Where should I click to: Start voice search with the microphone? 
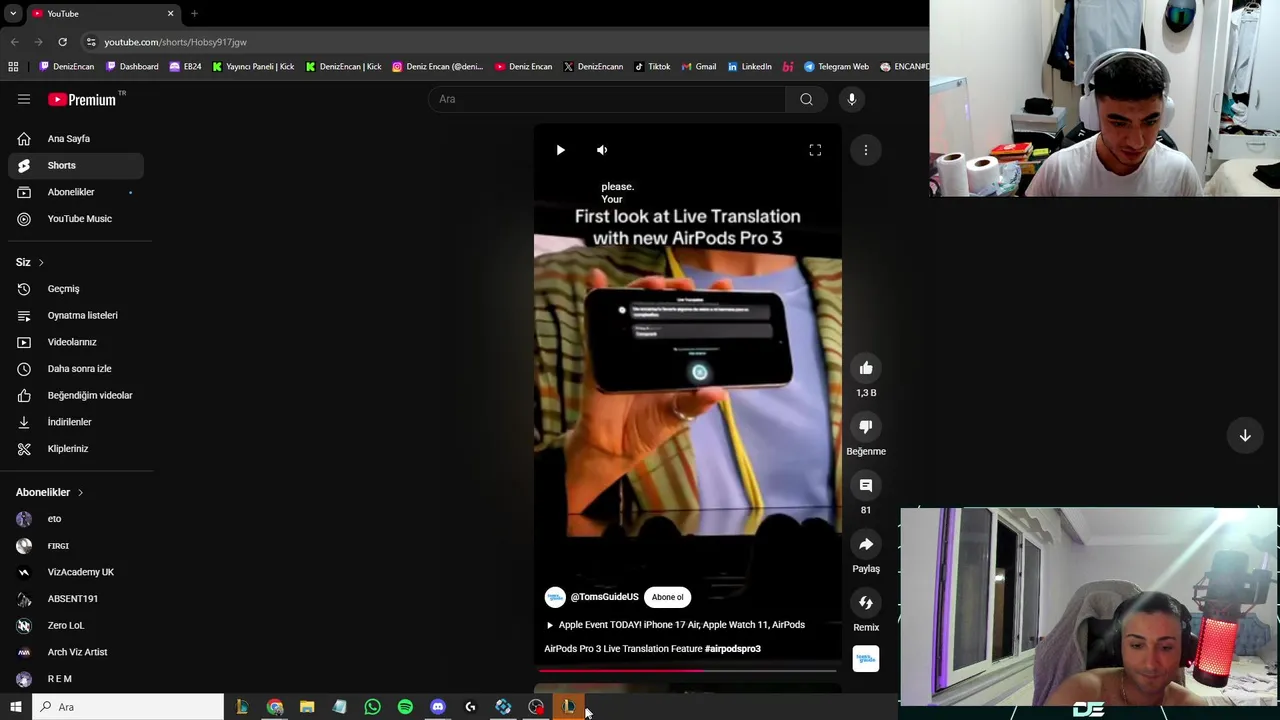coord(852,99)
